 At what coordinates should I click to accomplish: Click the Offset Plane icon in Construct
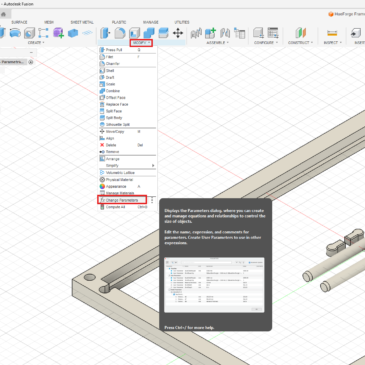click(300, 33)
